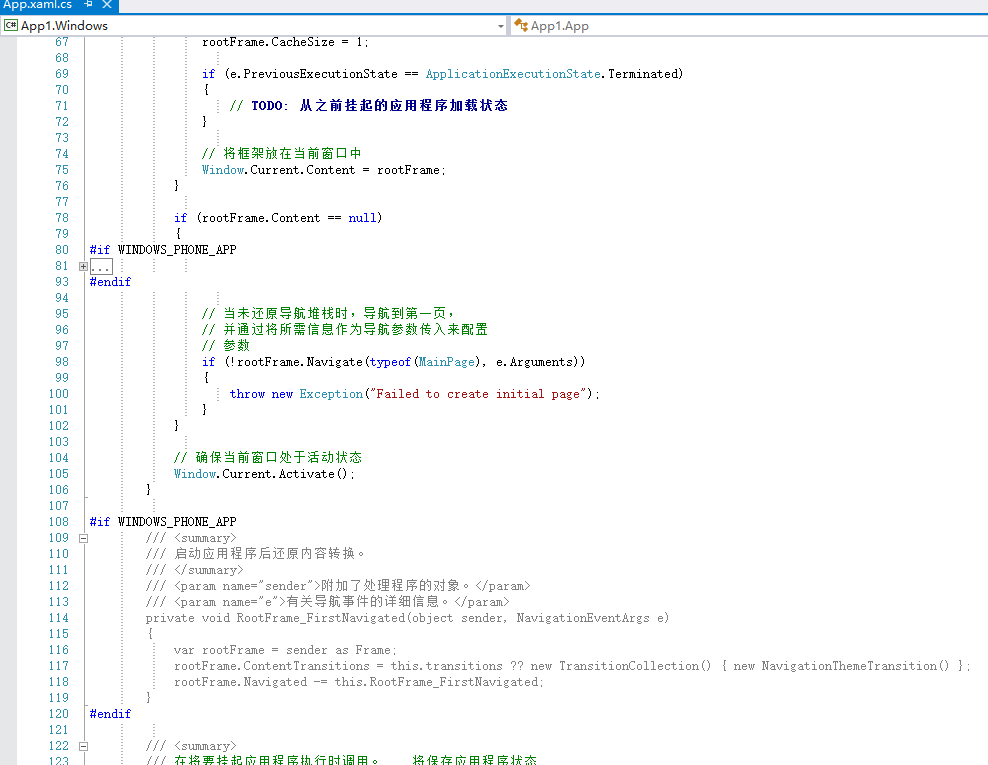Click TransitionCollection on line 117

[x=629, y=666]
